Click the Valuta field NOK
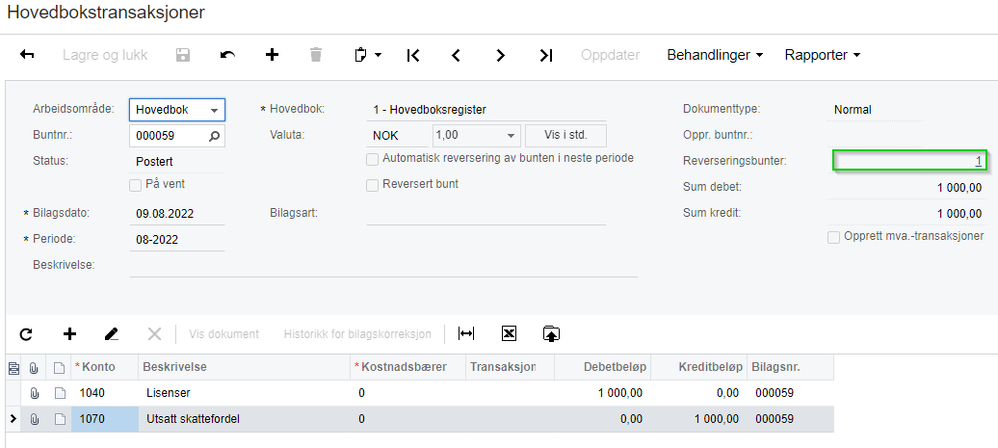Image resolution: width=998 pixels, height=448 pixels. (x=398, y=136)
